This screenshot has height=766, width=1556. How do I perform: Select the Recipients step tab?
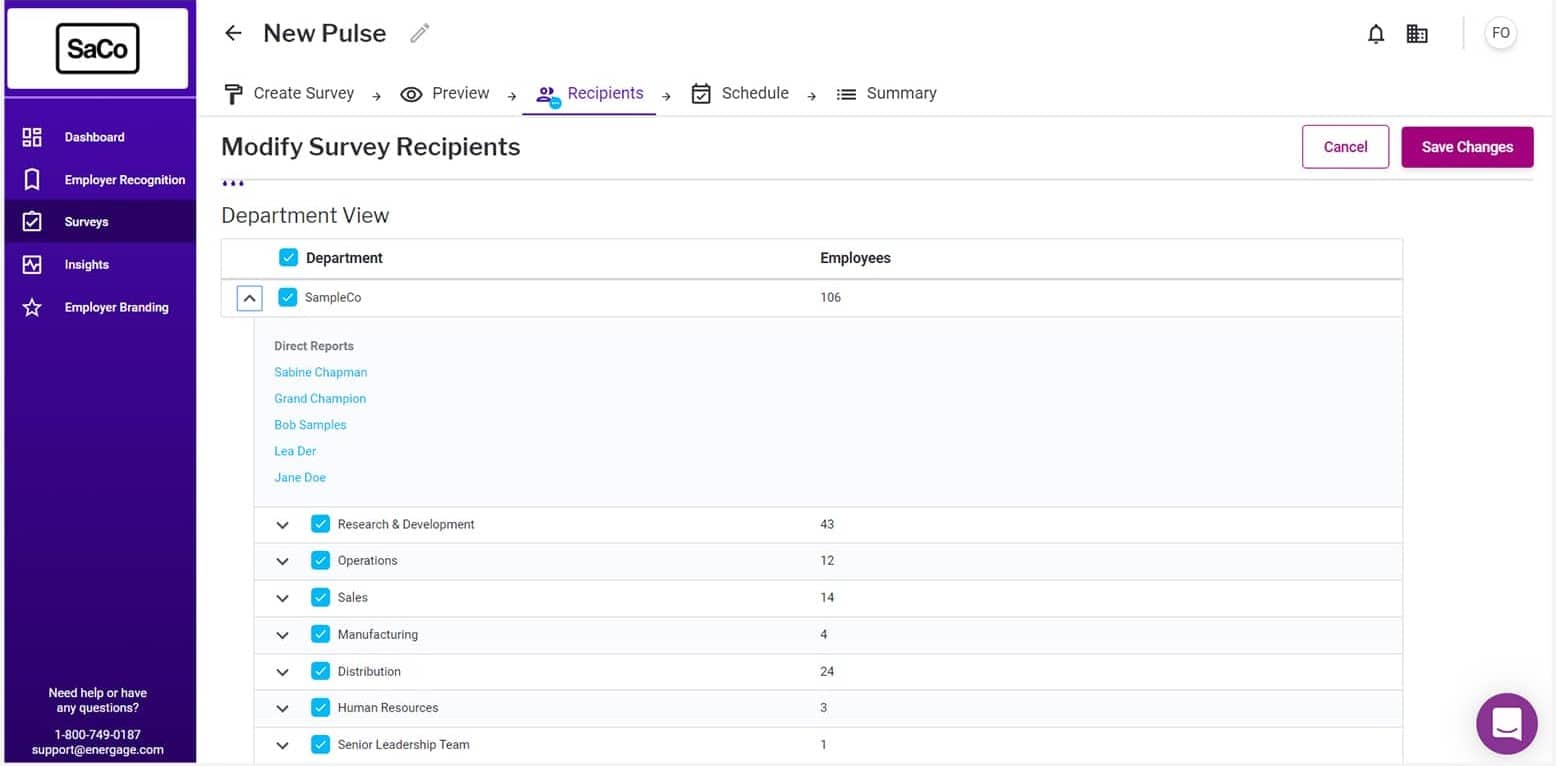tap(589, 95)
